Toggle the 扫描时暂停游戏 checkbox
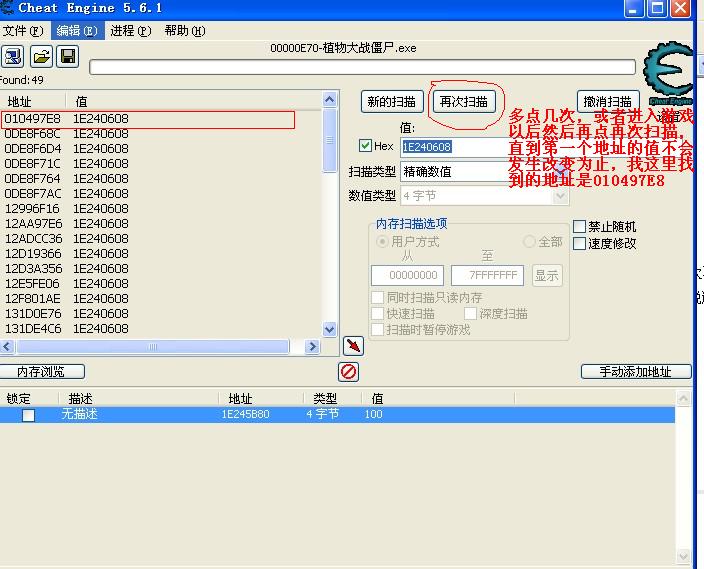Viewport: 704px width, 569px height. pyautogui.click(x=378, y=330)
